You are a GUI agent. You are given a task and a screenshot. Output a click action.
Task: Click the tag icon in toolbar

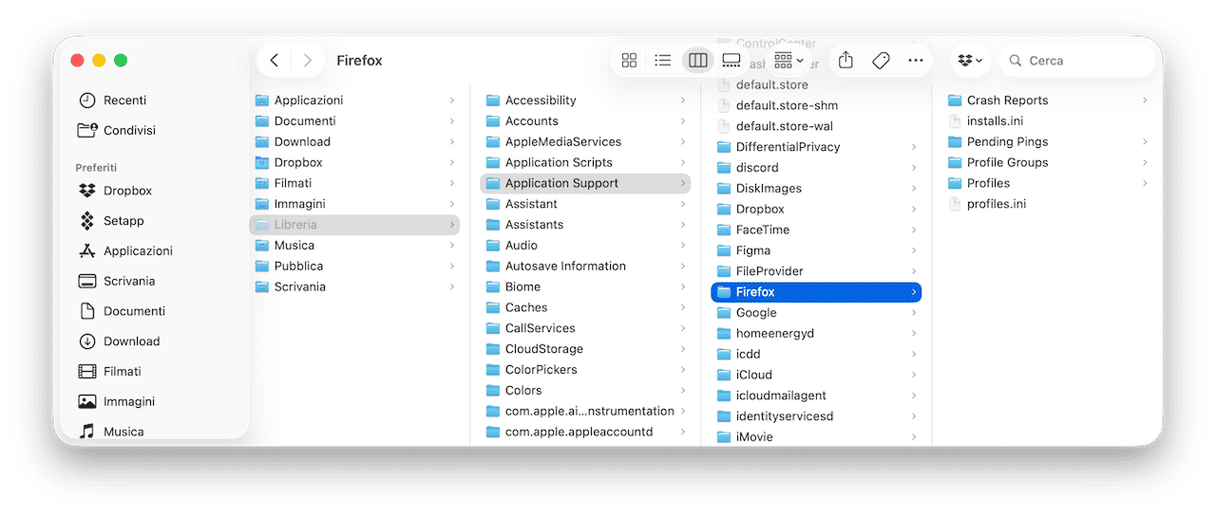(881, 61)
